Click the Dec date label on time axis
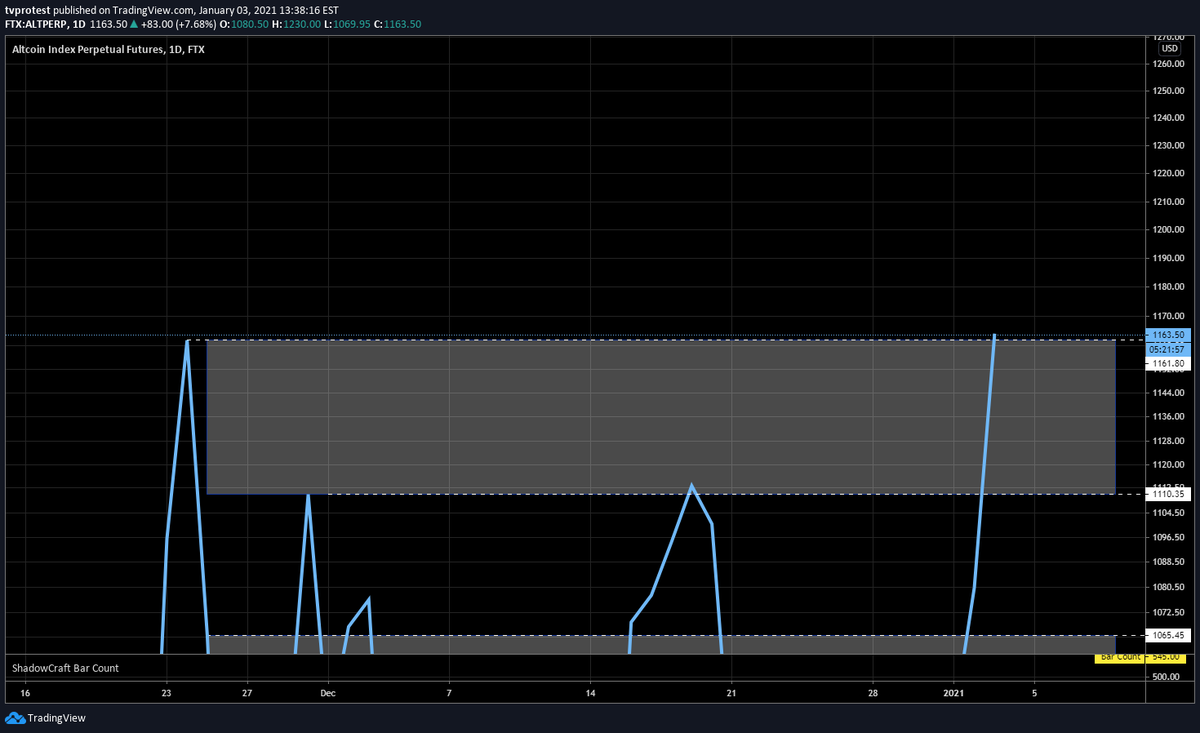1200x733 pixels. click(329, 692)
